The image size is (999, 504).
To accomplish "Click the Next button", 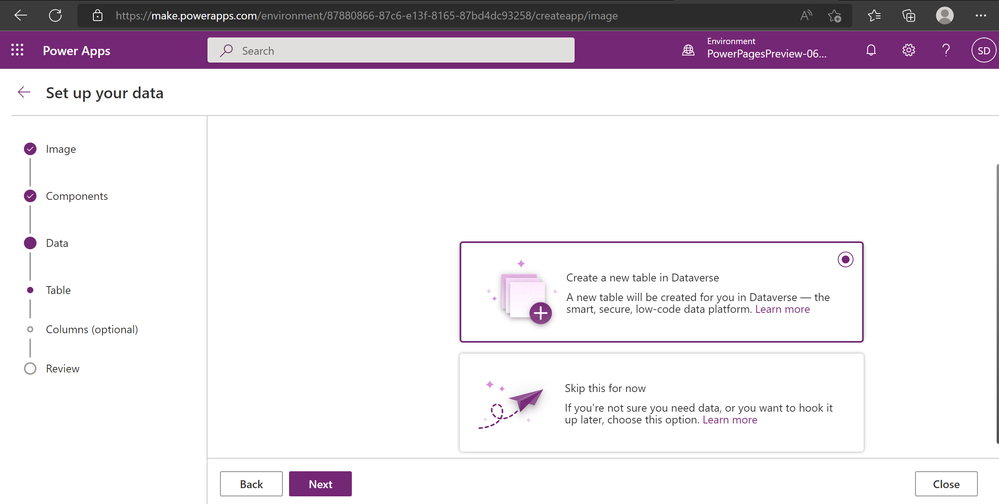I will tap(320, 484).
